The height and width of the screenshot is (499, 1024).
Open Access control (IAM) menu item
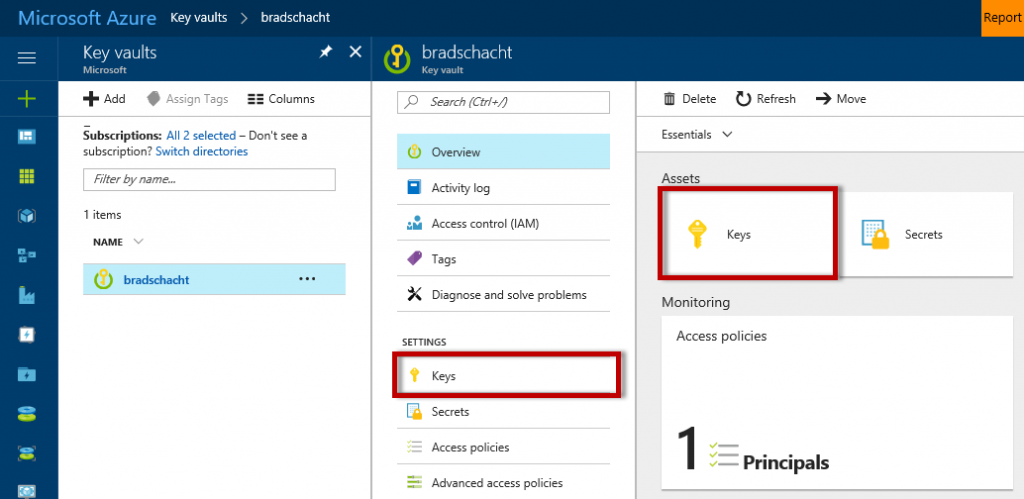[x=485, y=224]
